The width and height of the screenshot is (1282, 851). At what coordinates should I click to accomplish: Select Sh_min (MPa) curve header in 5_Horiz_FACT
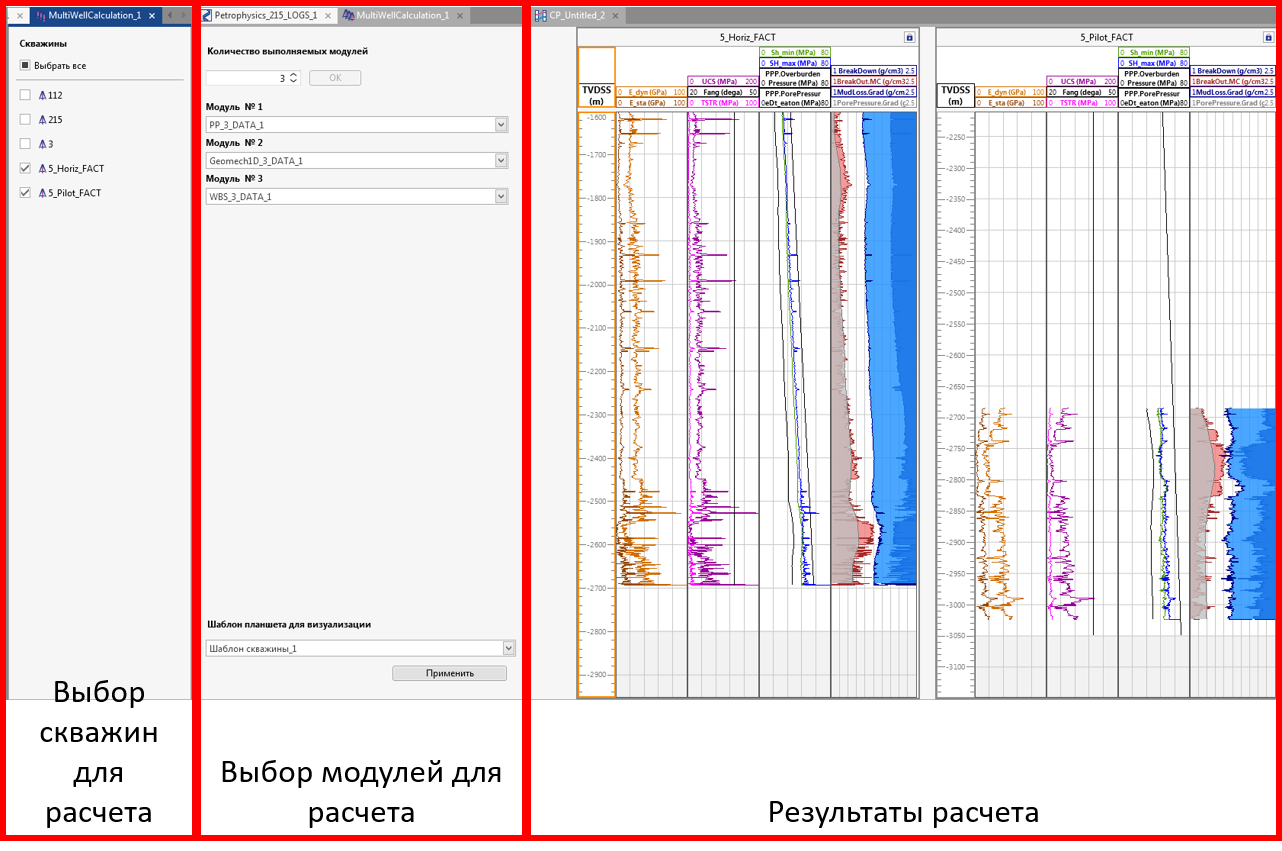(x=794, y=52)
